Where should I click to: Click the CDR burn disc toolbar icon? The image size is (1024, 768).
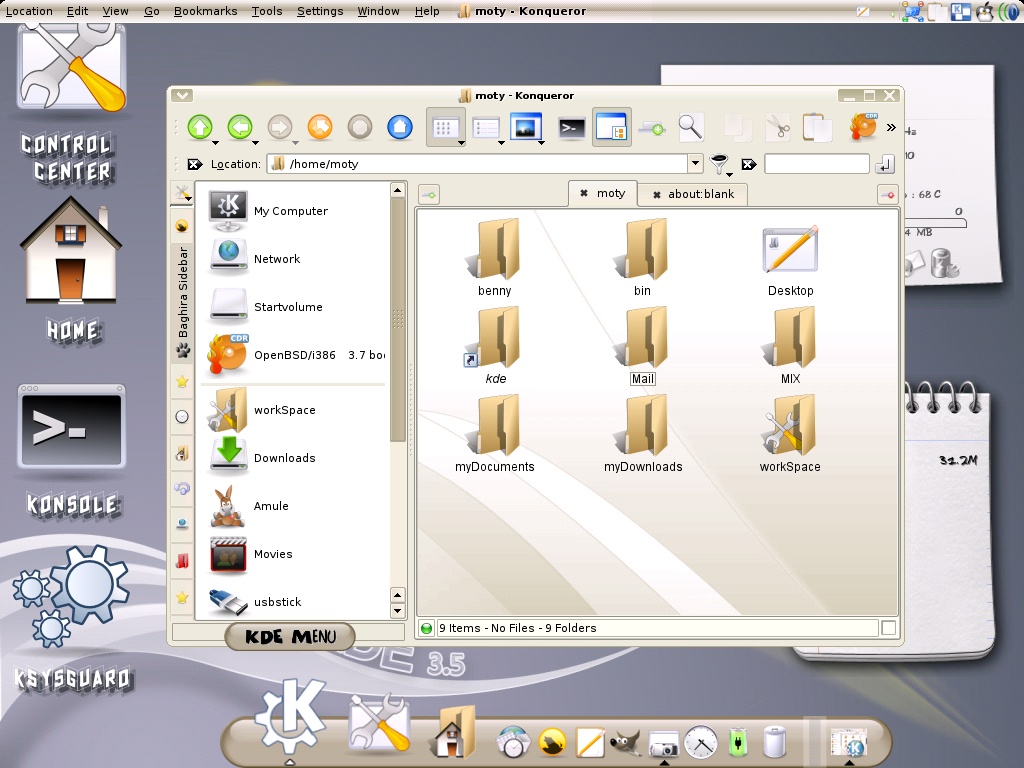(x=863, y=126)
